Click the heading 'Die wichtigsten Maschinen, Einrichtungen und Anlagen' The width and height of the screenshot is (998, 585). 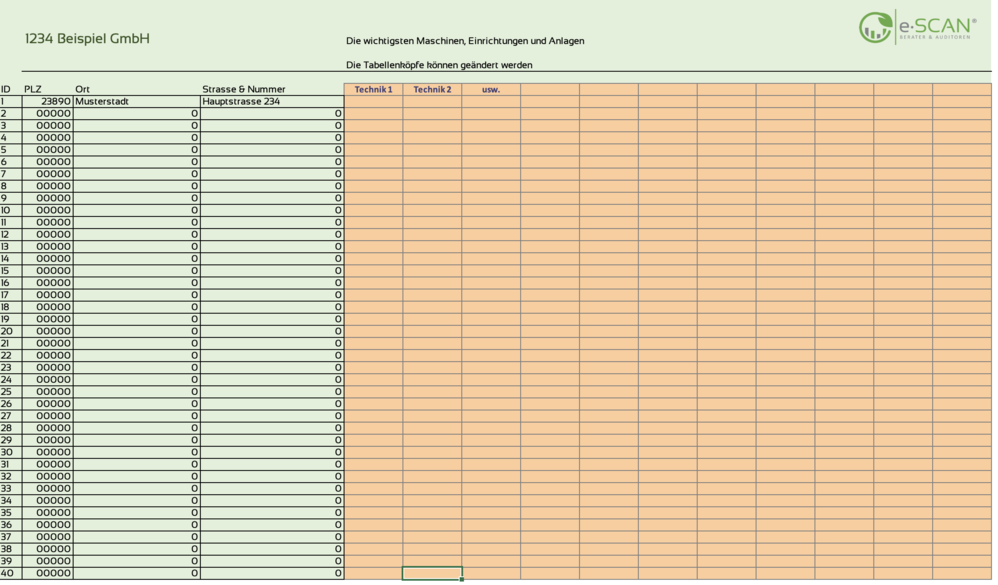coord(465,41)
